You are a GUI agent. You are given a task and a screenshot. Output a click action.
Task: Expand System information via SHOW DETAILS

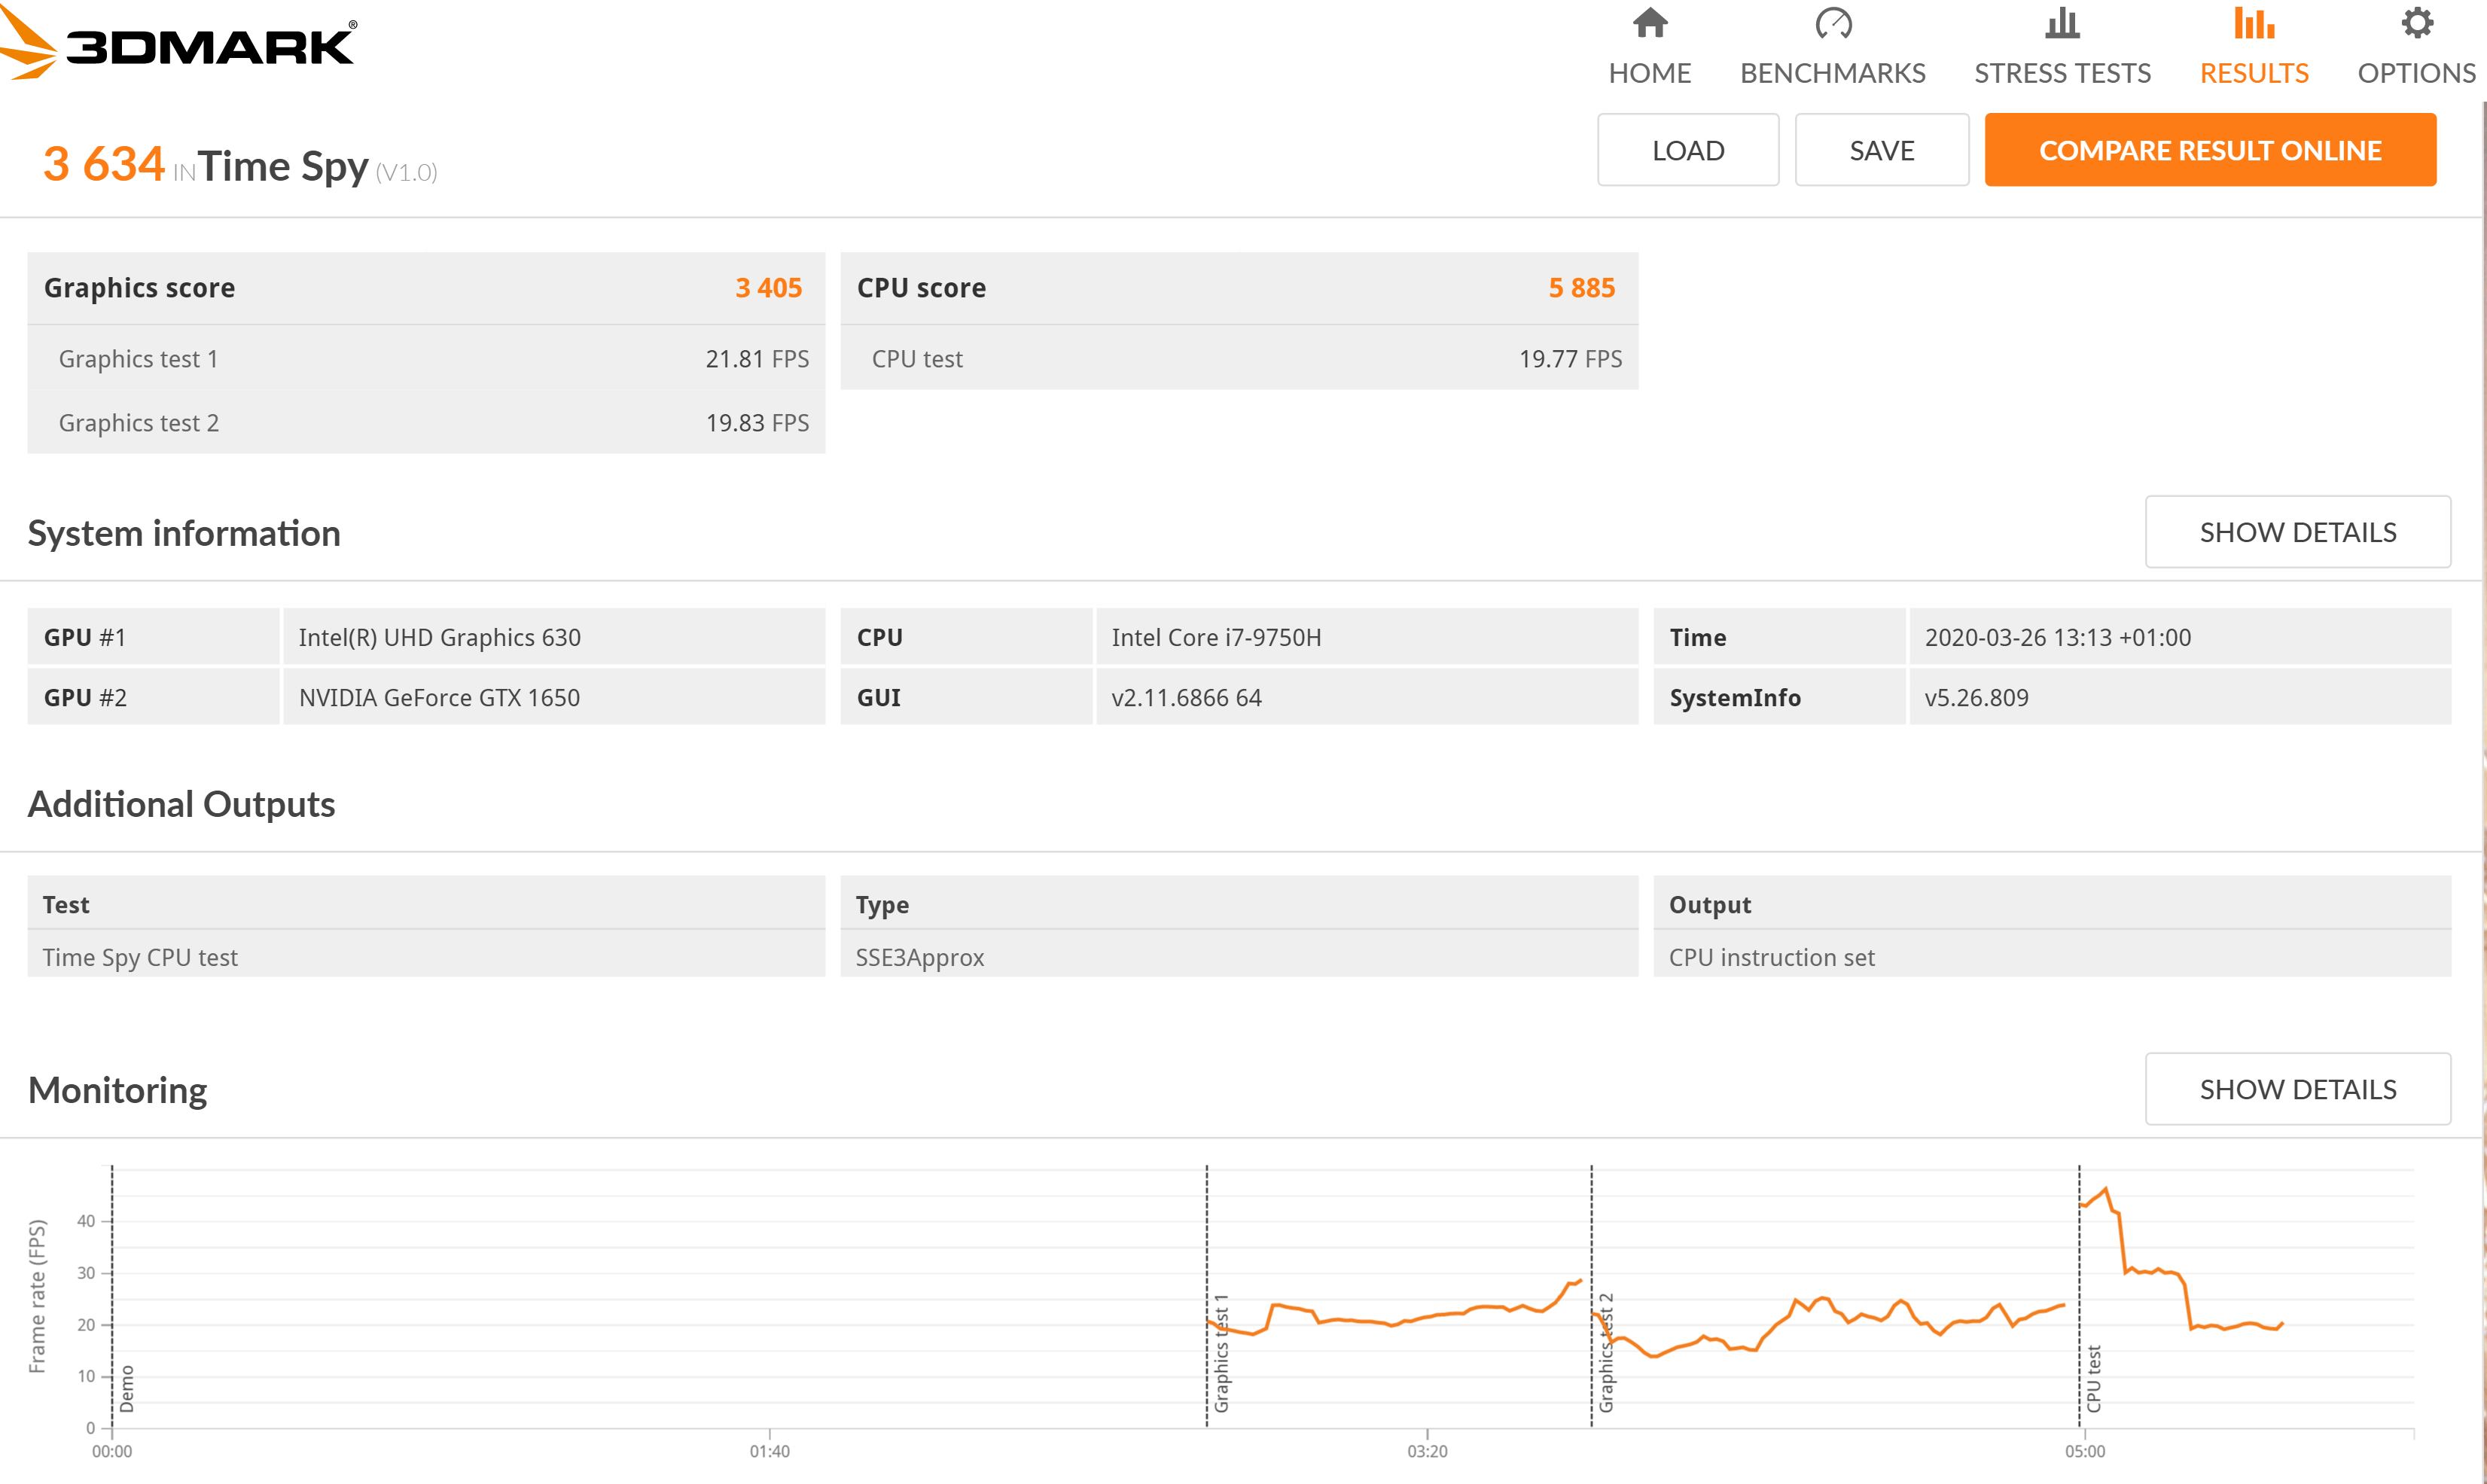tap(2296, 532)
